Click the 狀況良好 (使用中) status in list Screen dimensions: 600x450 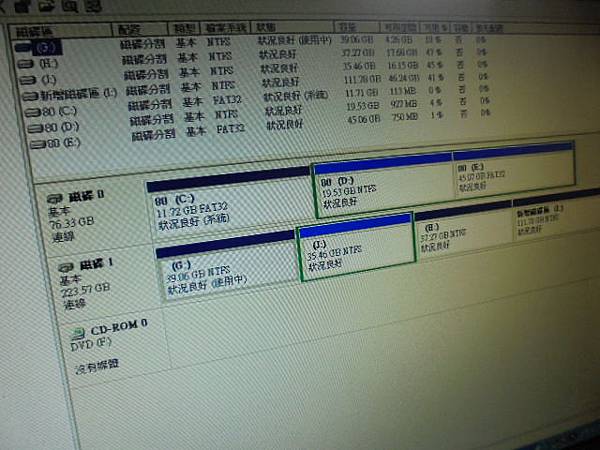click(x=294, y=40)
